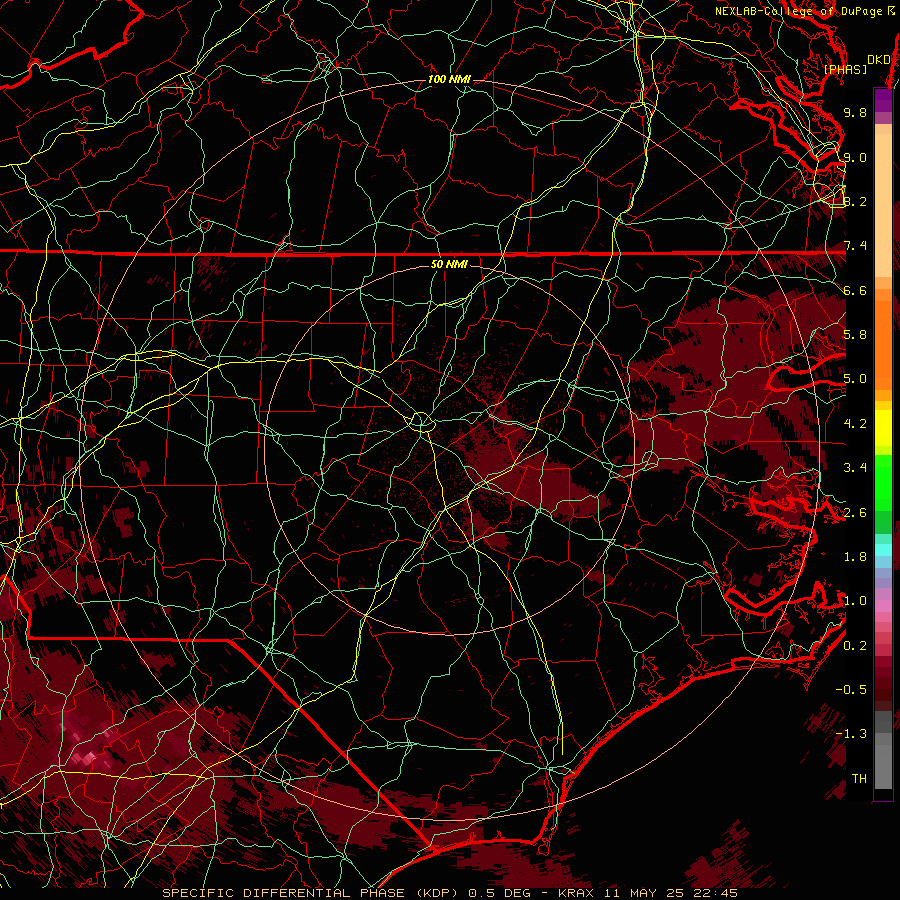Click the 1.0 value on the color scale
This screenshot has height=900, width=900.
[855, 601]
